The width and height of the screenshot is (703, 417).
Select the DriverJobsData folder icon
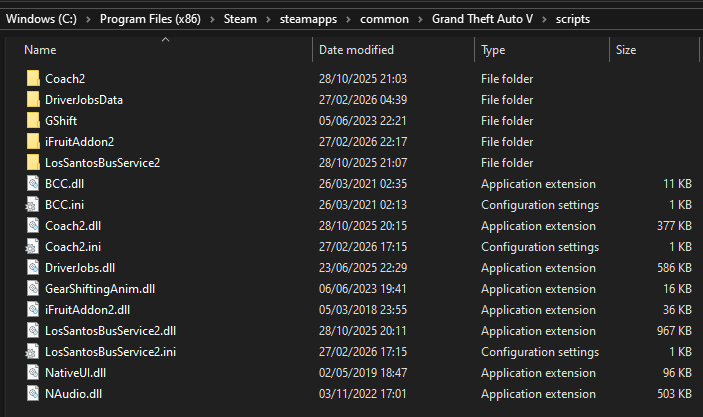click(33, 100)
